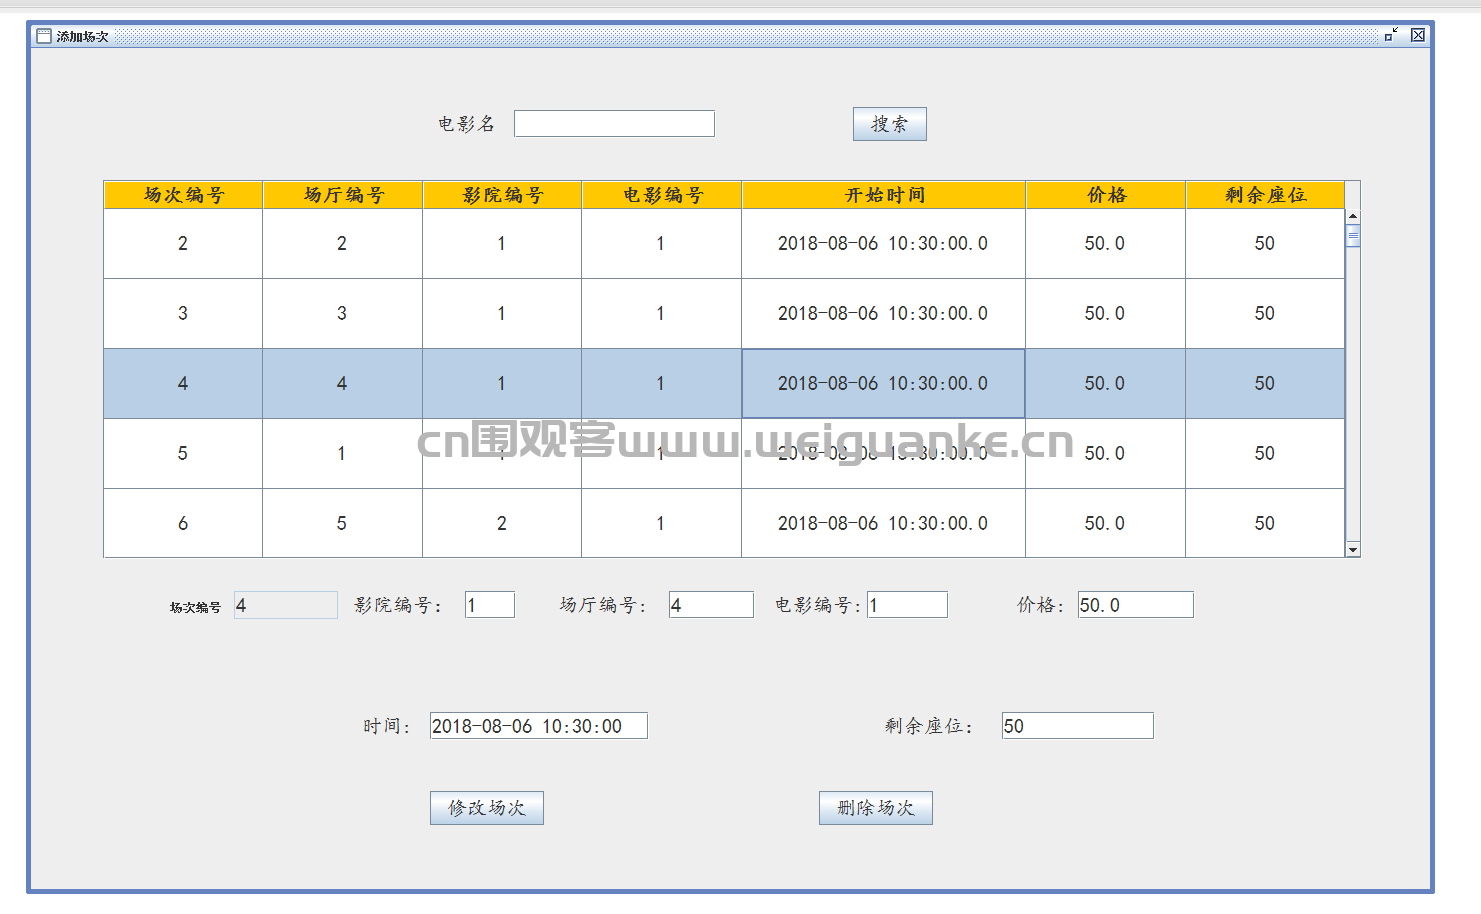Close the 添加场次 internal window

[1417, 35]
